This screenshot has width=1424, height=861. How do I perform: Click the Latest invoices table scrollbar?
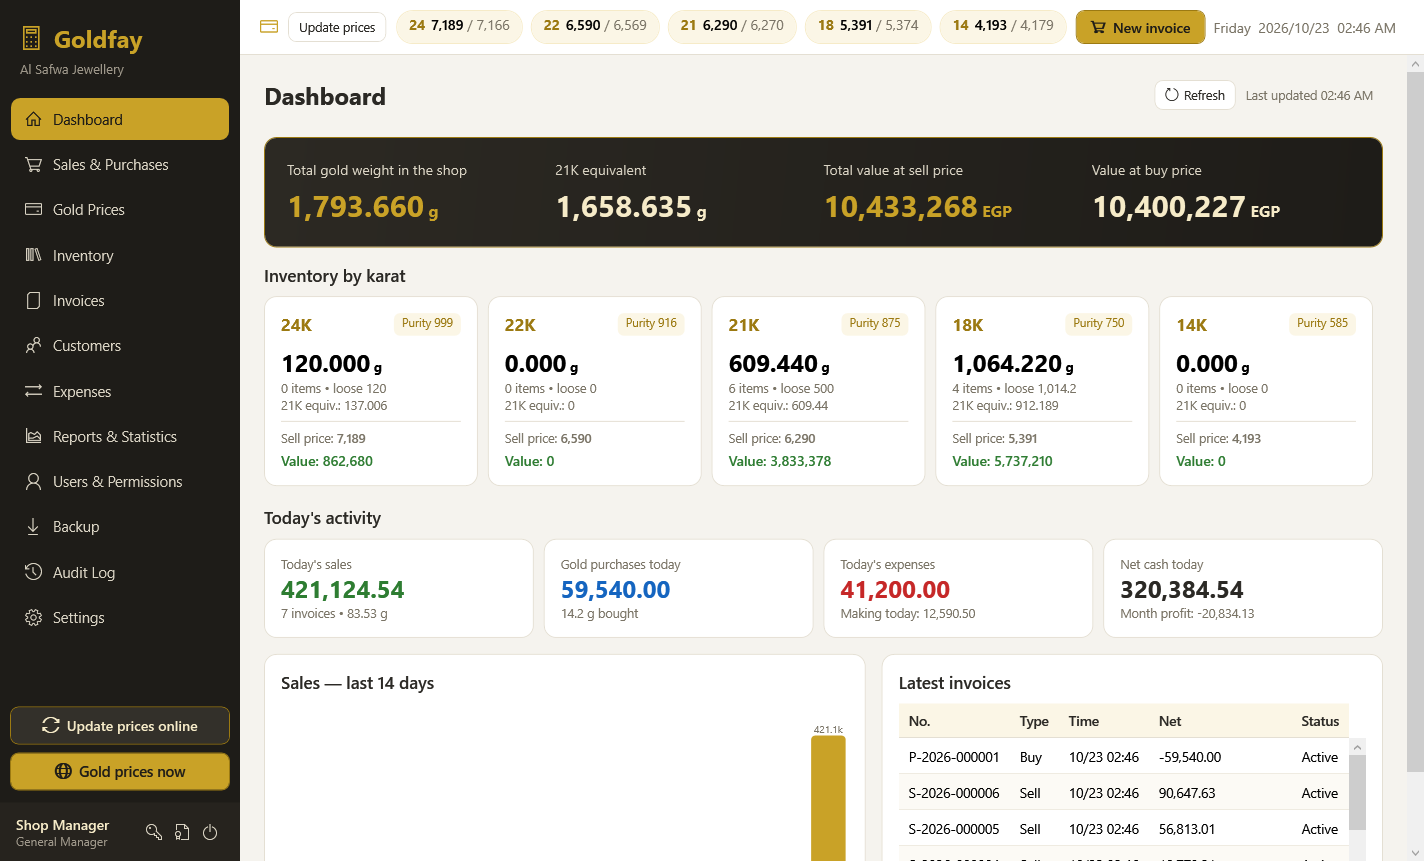tap(1357, 792)
